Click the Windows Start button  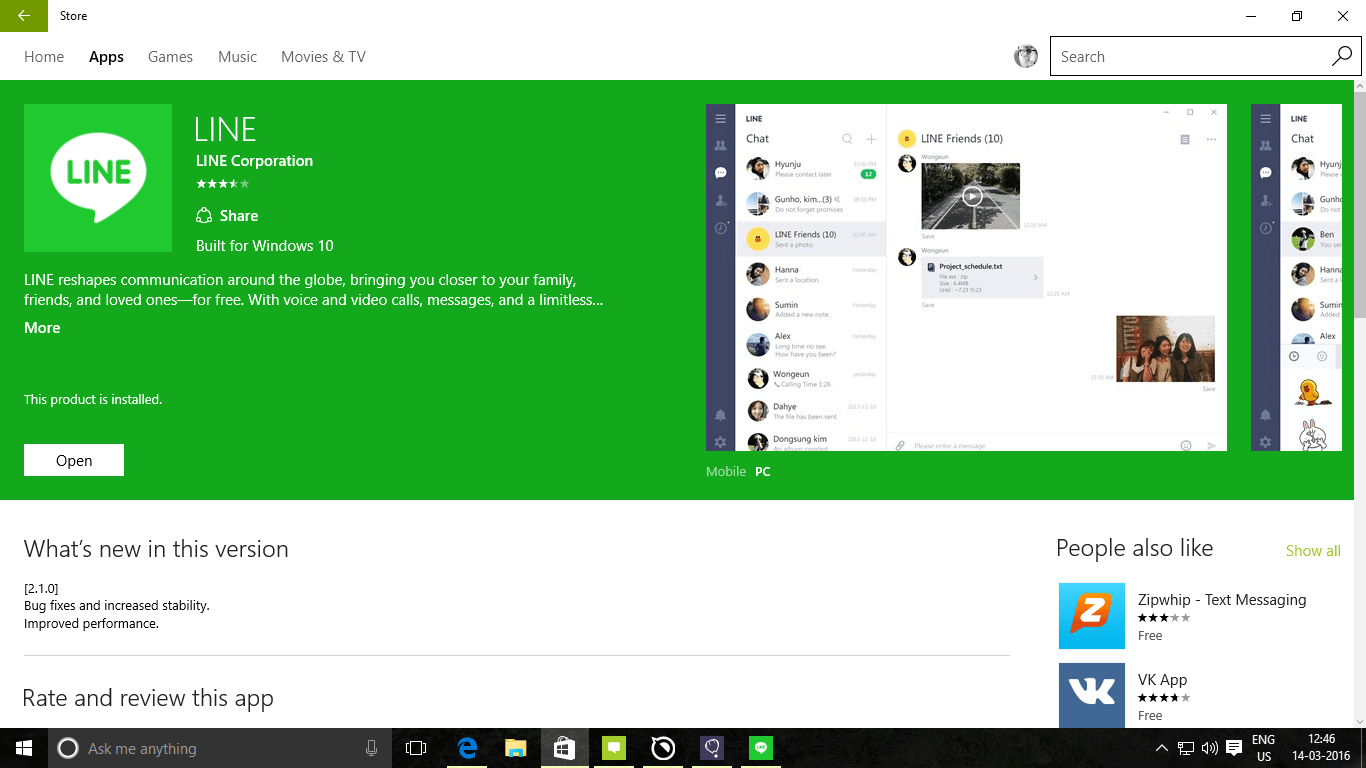click(x=24, y=748)
